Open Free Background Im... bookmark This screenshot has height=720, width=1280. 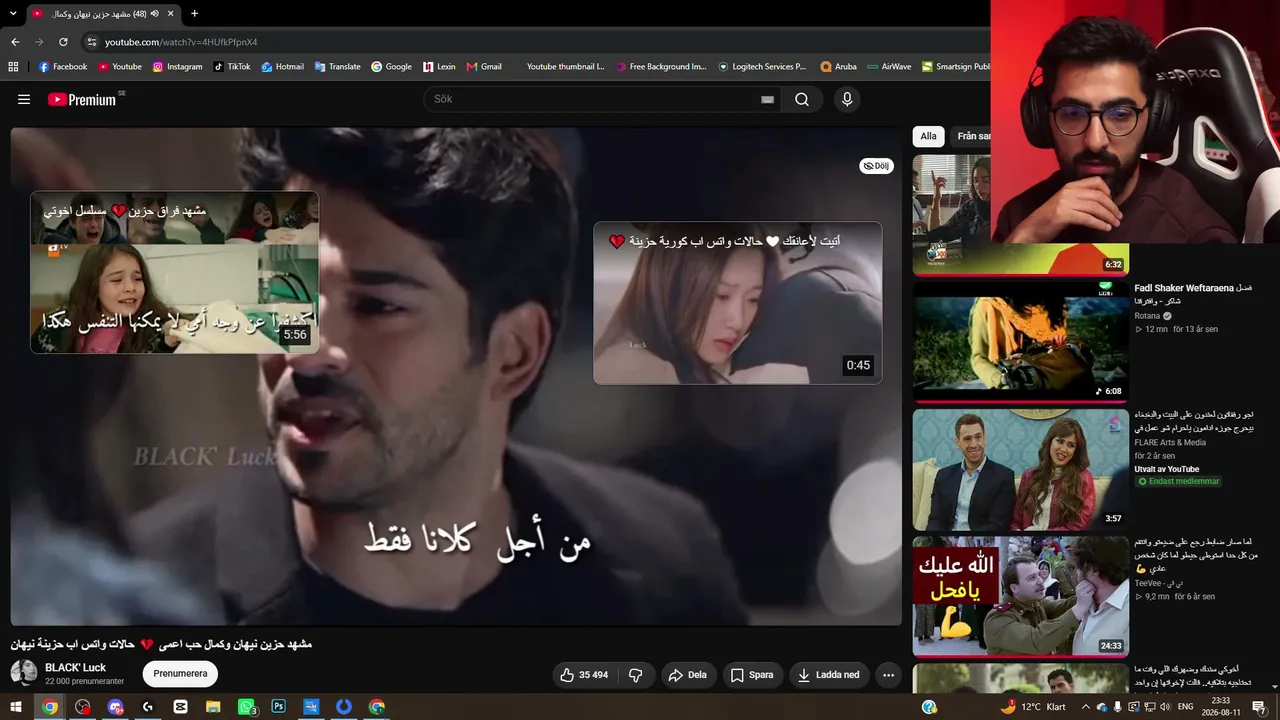tap(661, 67)
